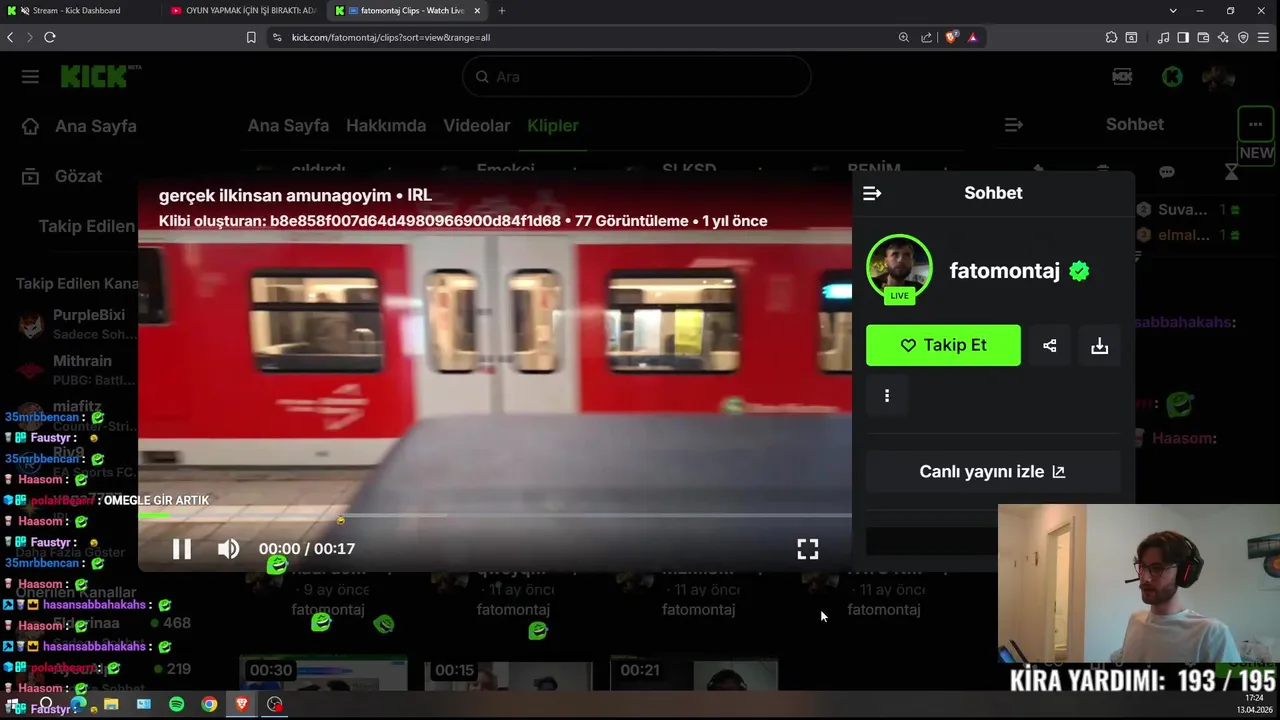The height and width of the screenshot is (720, 1280).
Task: Click the KICK logo
Action: 95,76
